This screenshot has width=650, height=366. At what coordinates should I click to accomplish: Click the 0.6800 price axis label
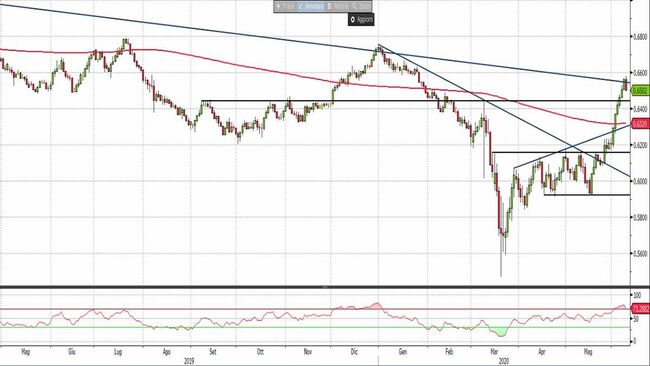pos(641,36)
